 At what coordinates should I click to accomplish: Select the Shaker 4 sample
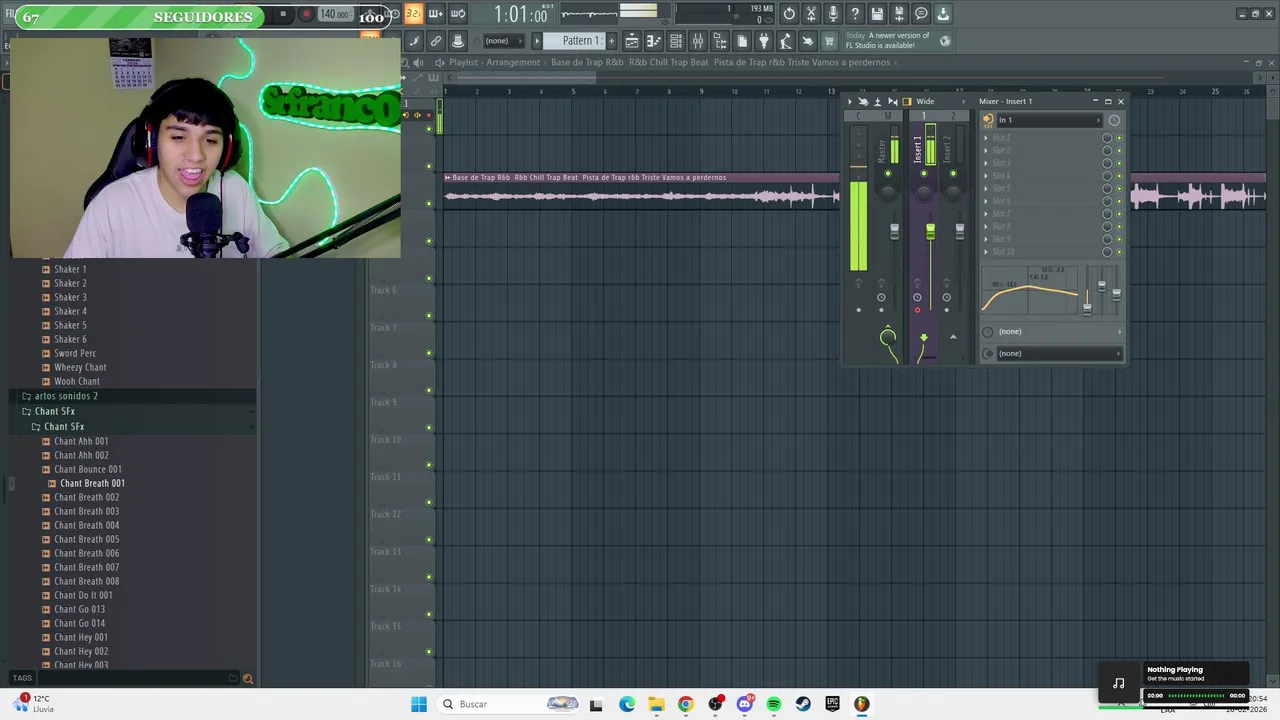[70, 311]
